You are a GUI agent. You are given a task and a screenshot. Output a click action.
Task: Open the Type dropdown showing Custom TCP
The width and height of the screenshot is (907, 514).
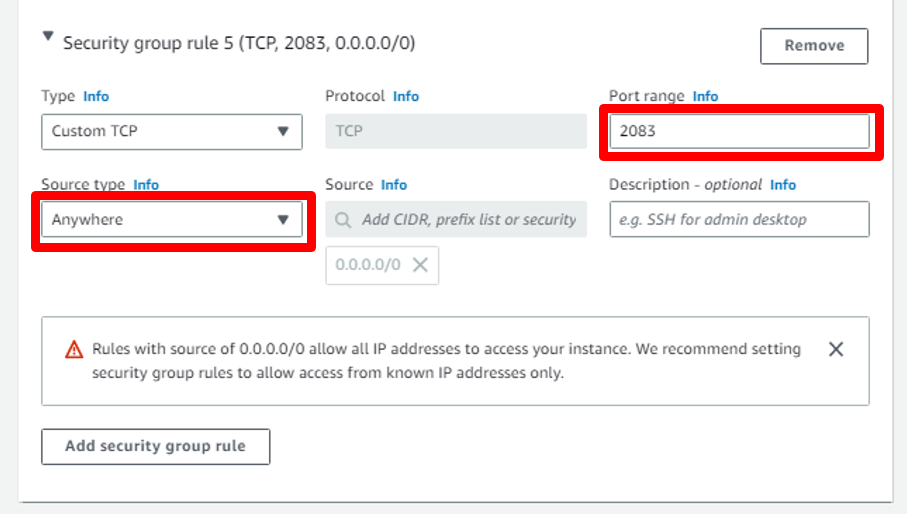click(x=171, y=131)
